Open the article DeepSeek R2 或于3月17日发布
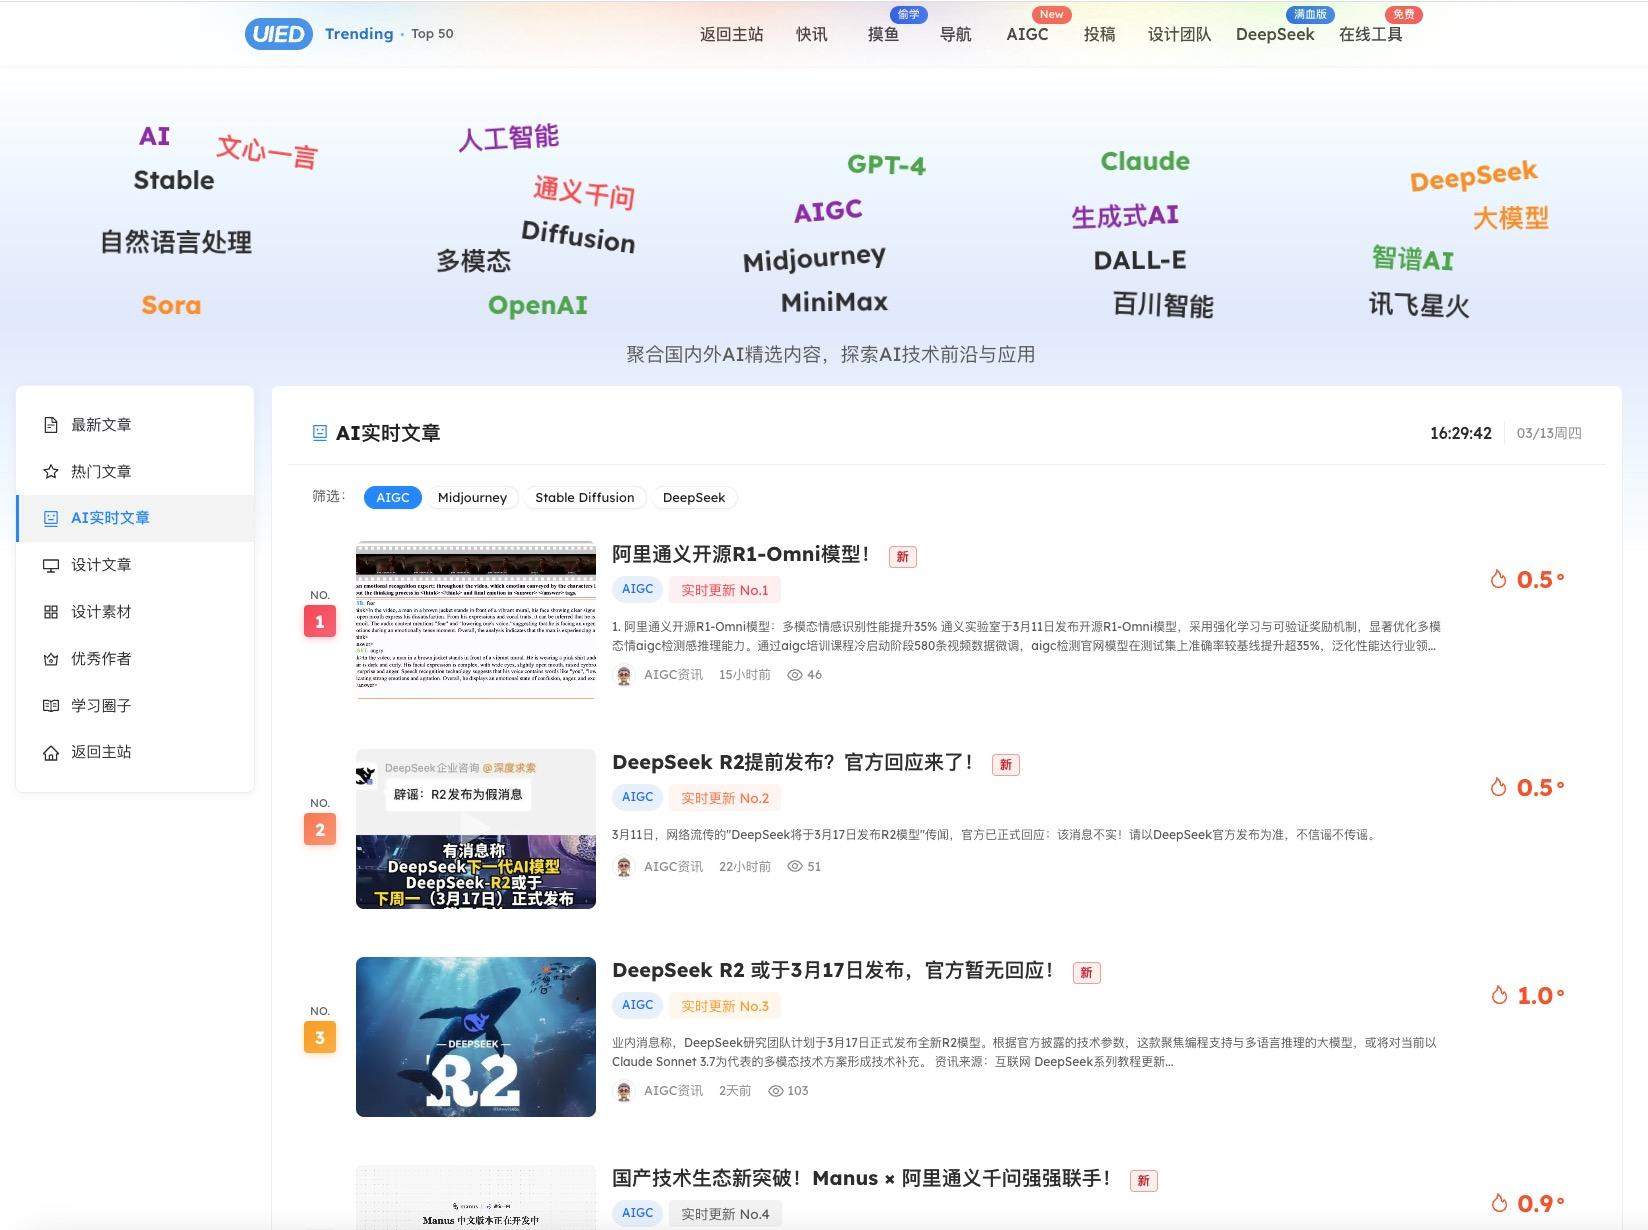The width and height of the screenshot is (1648, 1230). 833,971
